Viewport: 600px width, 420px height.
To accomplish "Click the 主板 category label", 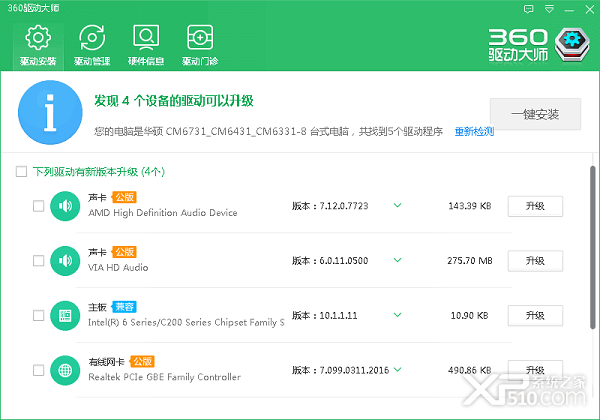I will [x=97, y=307].
